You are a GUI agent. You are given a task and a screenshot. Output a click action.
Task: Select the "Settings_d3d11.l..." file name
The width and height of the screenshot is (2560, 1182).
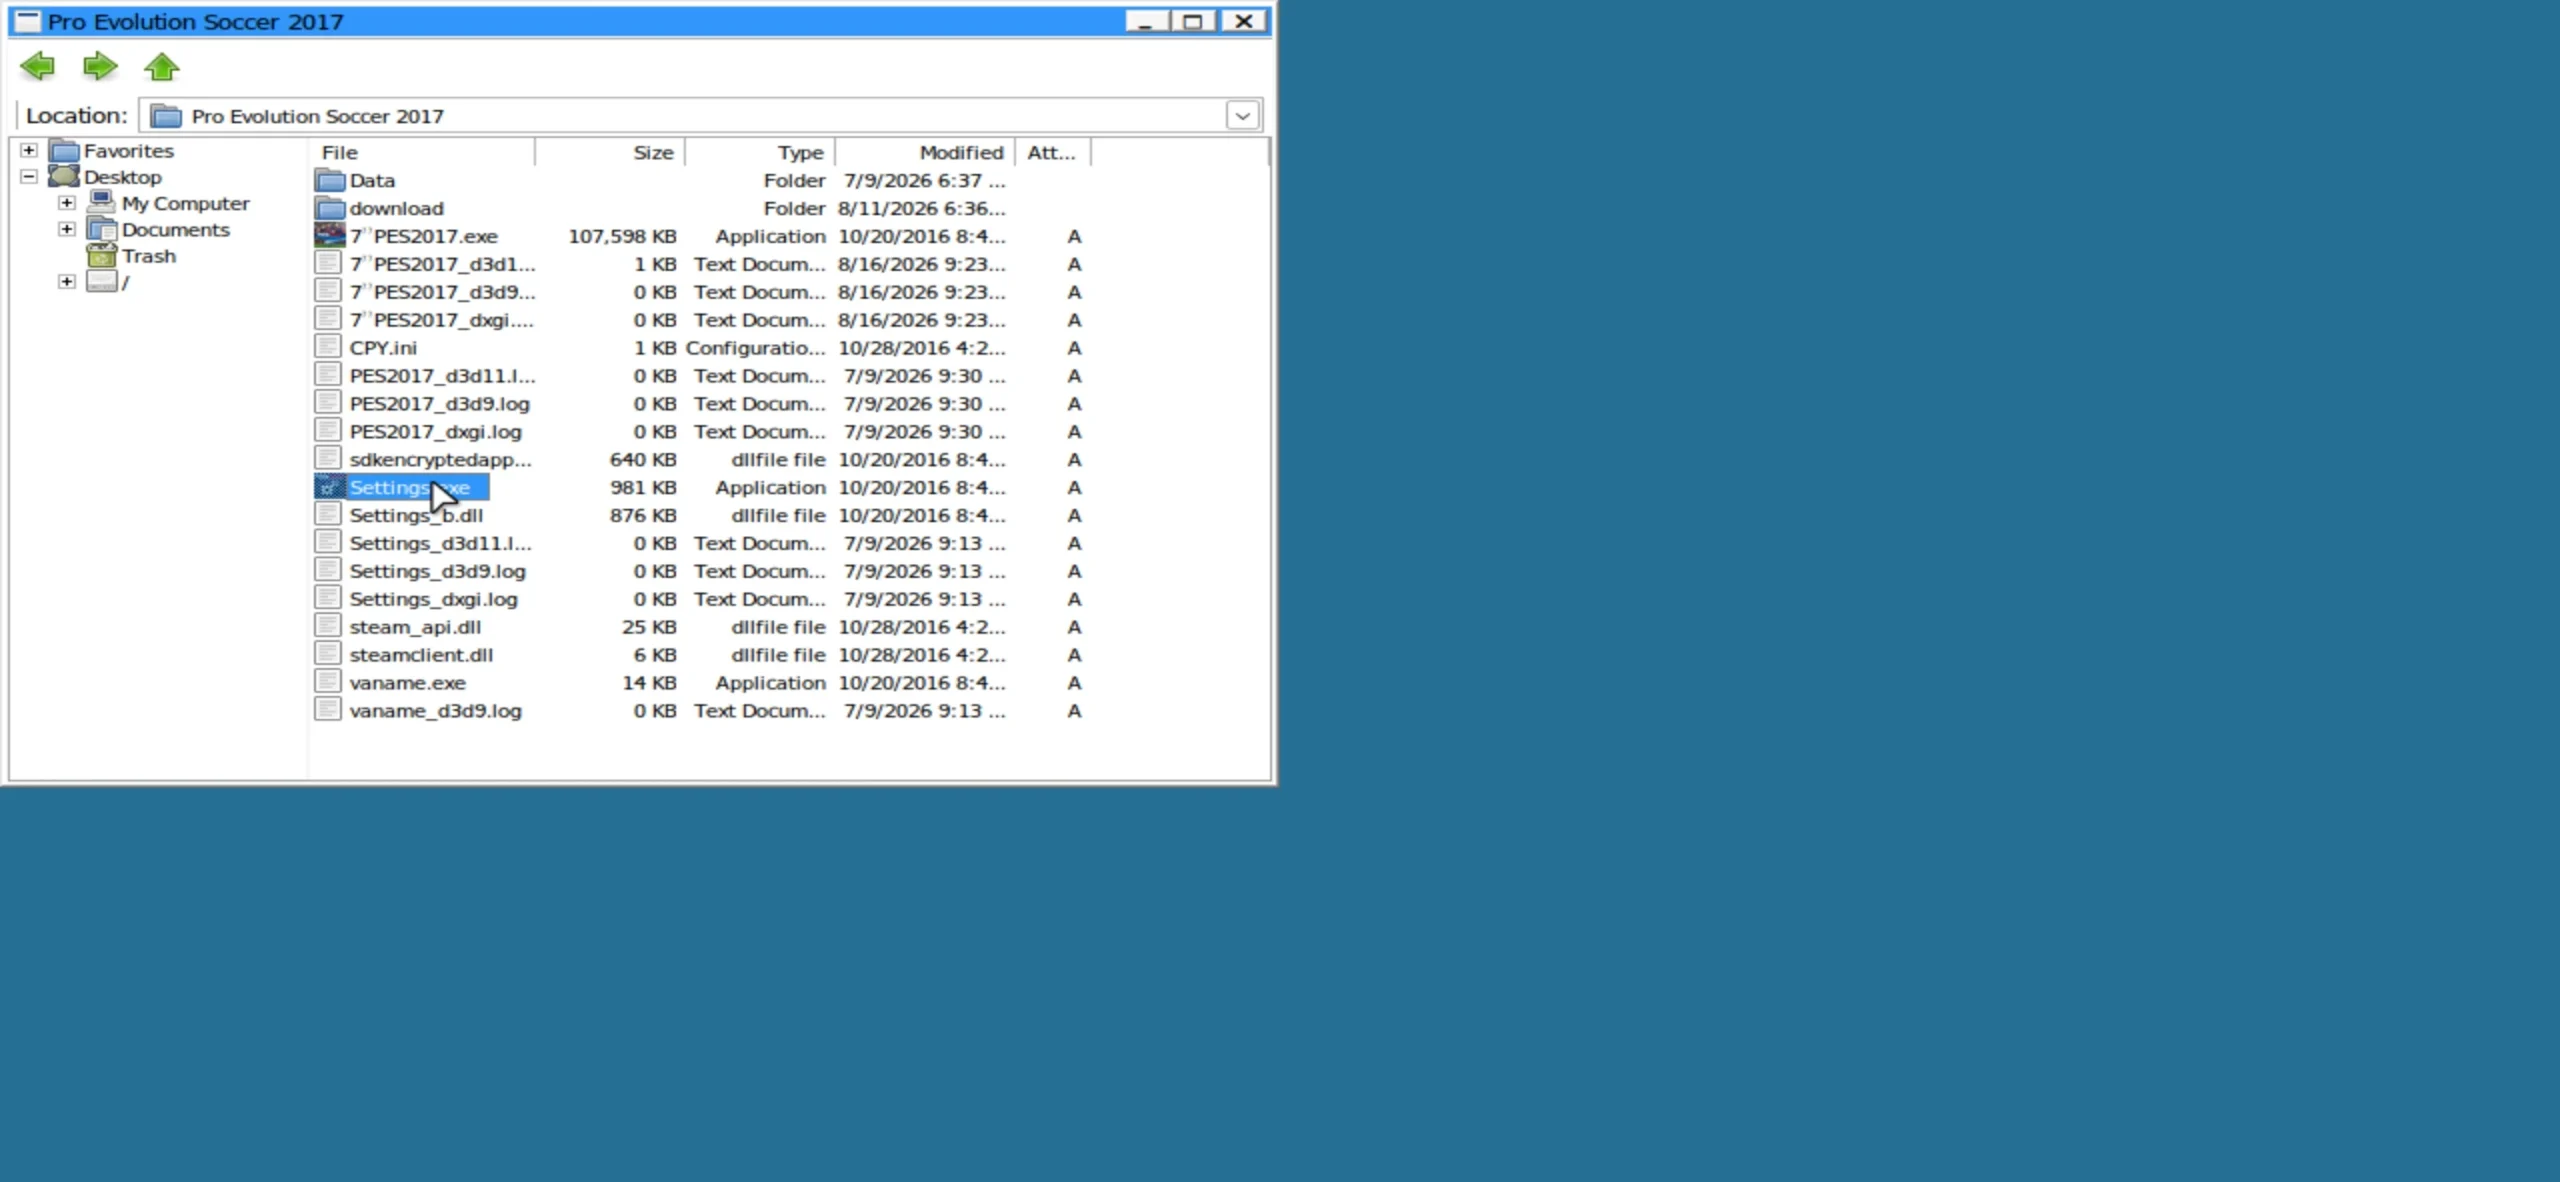point(441,544)
